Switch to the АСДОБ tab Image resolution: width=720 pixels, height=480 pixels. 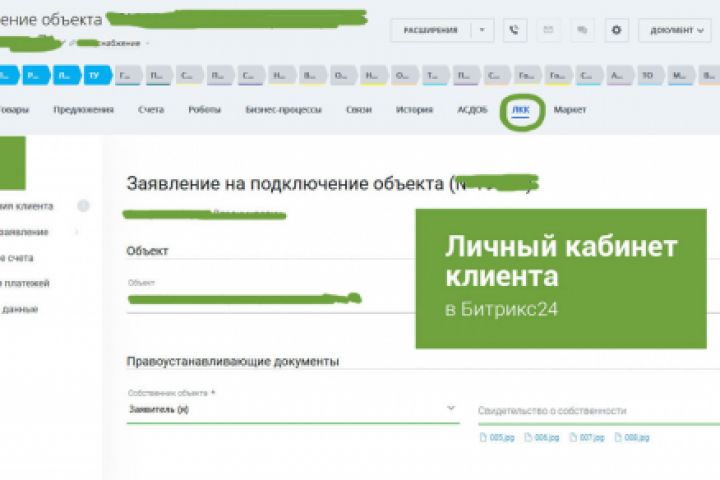click(472, 110)
